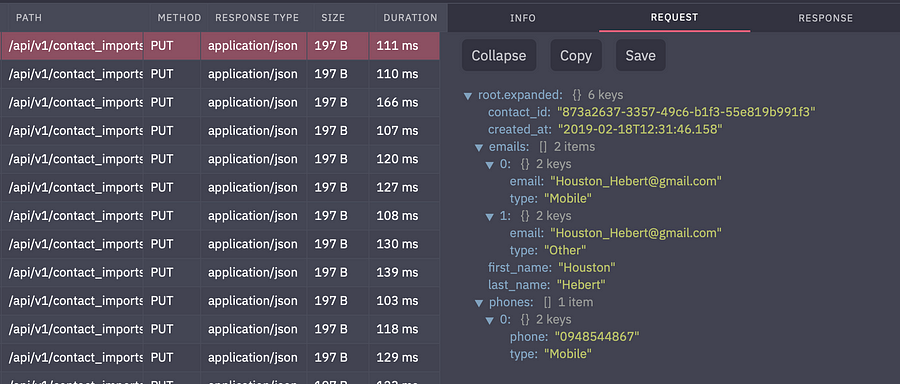Collapse emails item 0 node
Image resolution: width=900 pixels, height=384 pixels.
click(490, 165)
